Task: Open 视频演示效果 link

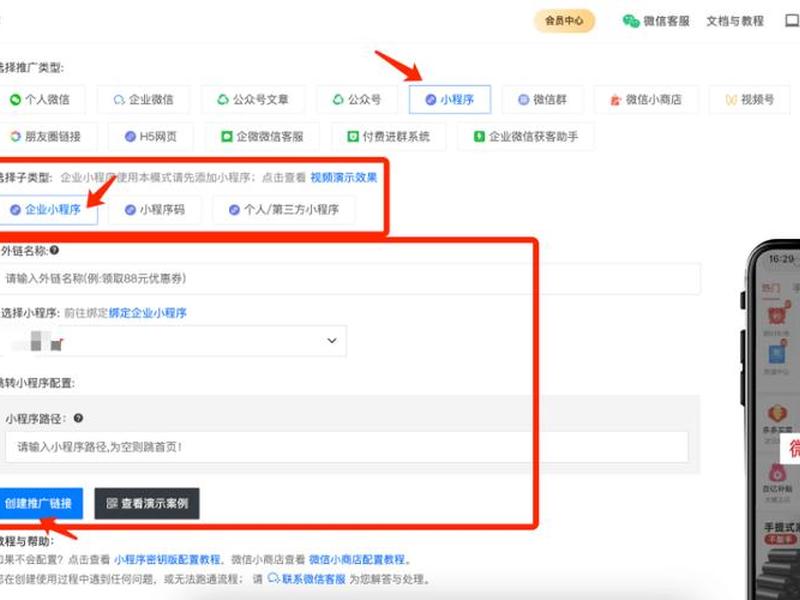Action: tap(343, 178)
